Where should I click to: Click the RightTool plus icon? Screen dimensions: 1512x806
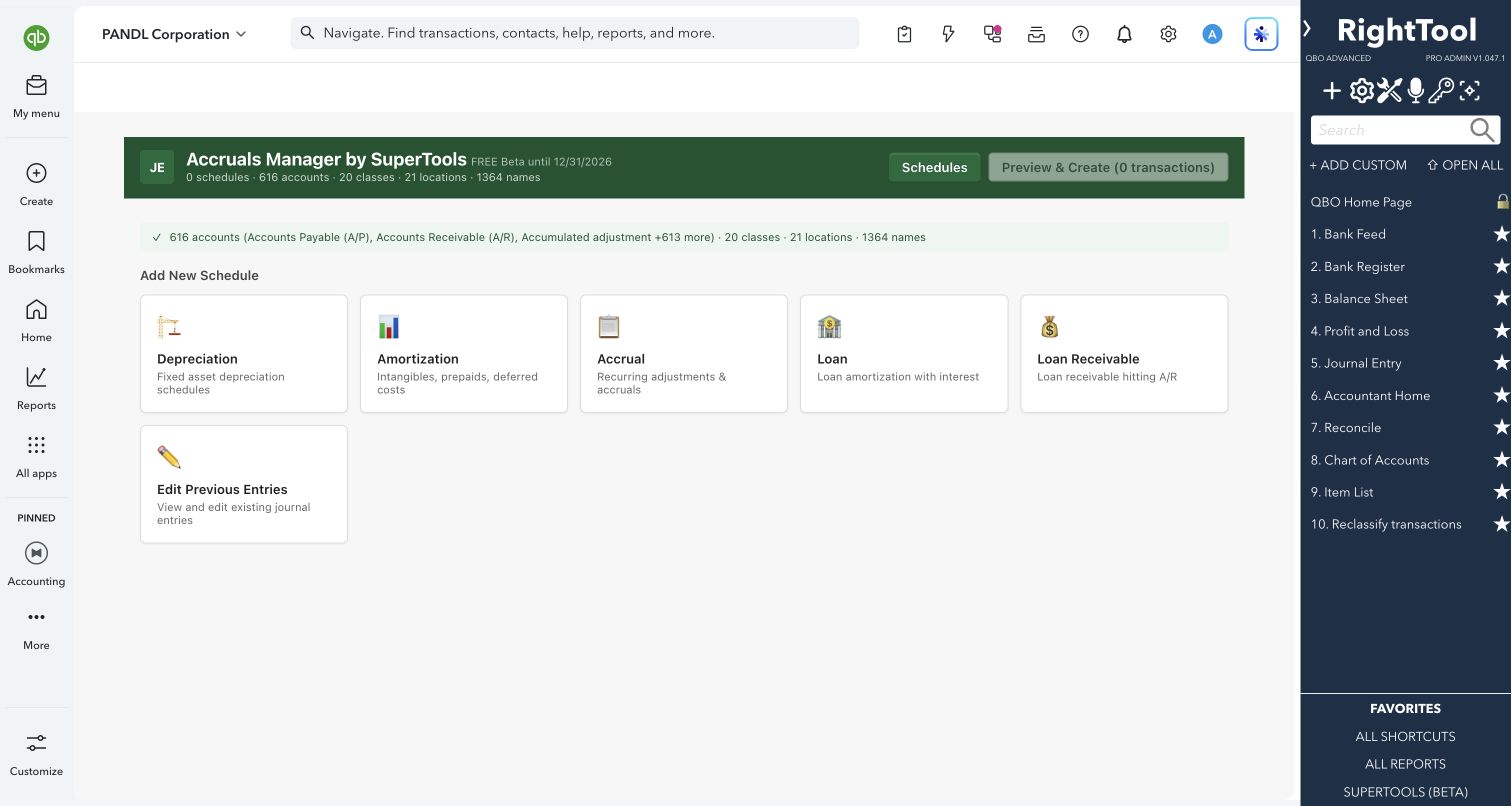tap(1332, 92)
